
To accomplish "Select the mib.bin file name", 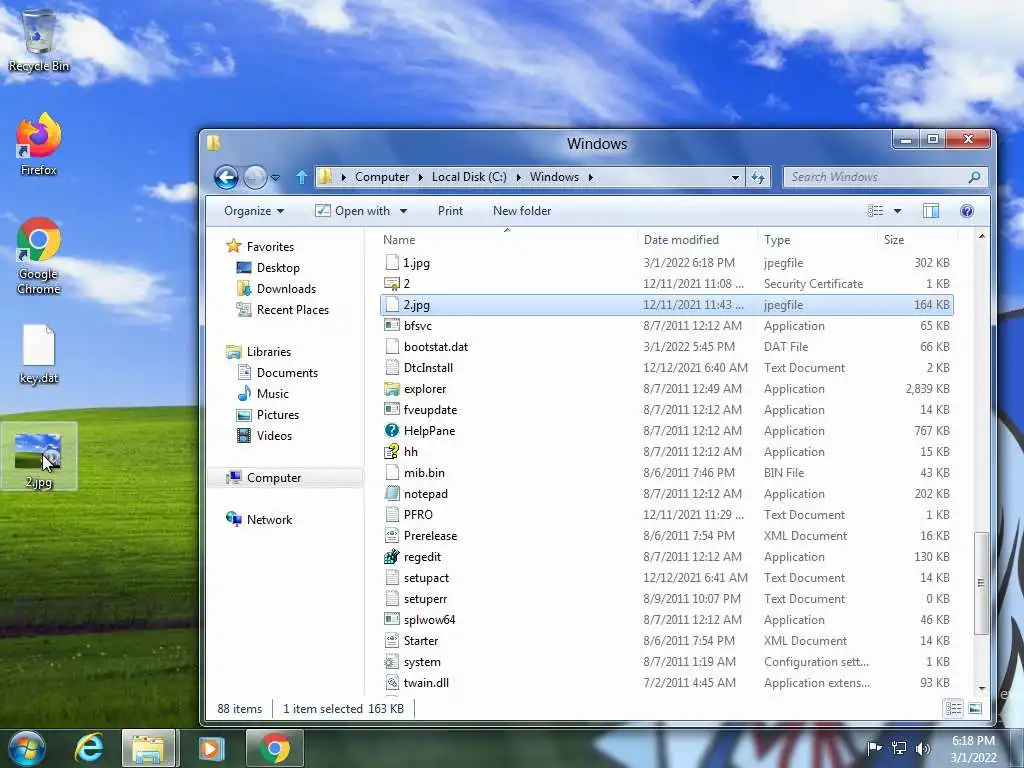I will pos(424,473).
